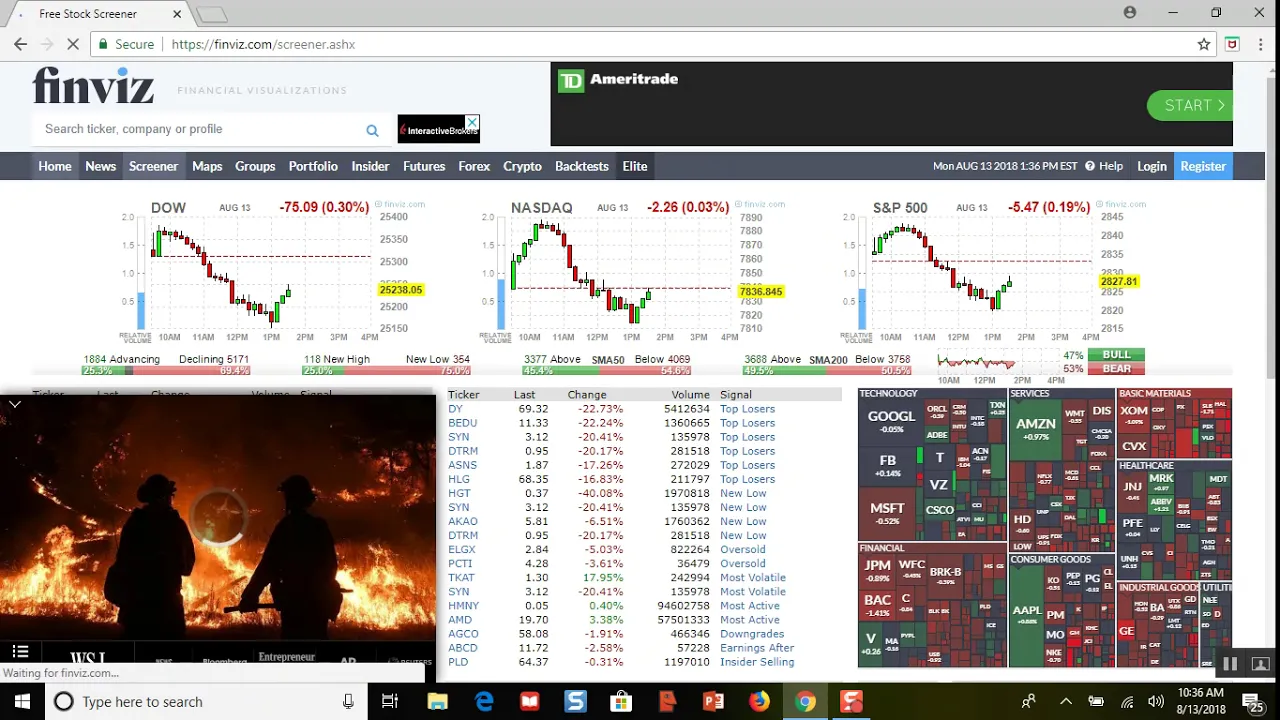Click the Windows taskbar search box
This screenshot has height=720, width=1280.
pos(205,702)
